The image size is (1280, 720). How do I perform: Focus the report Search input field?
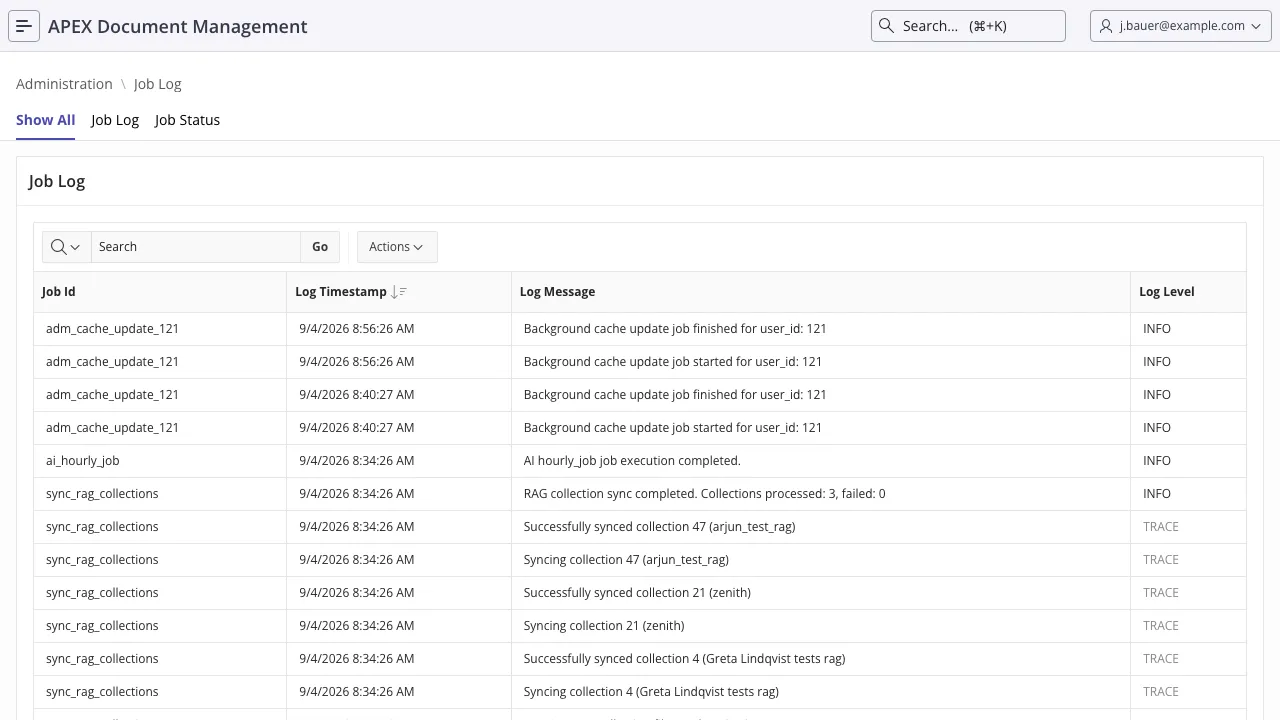click(196, 247)
